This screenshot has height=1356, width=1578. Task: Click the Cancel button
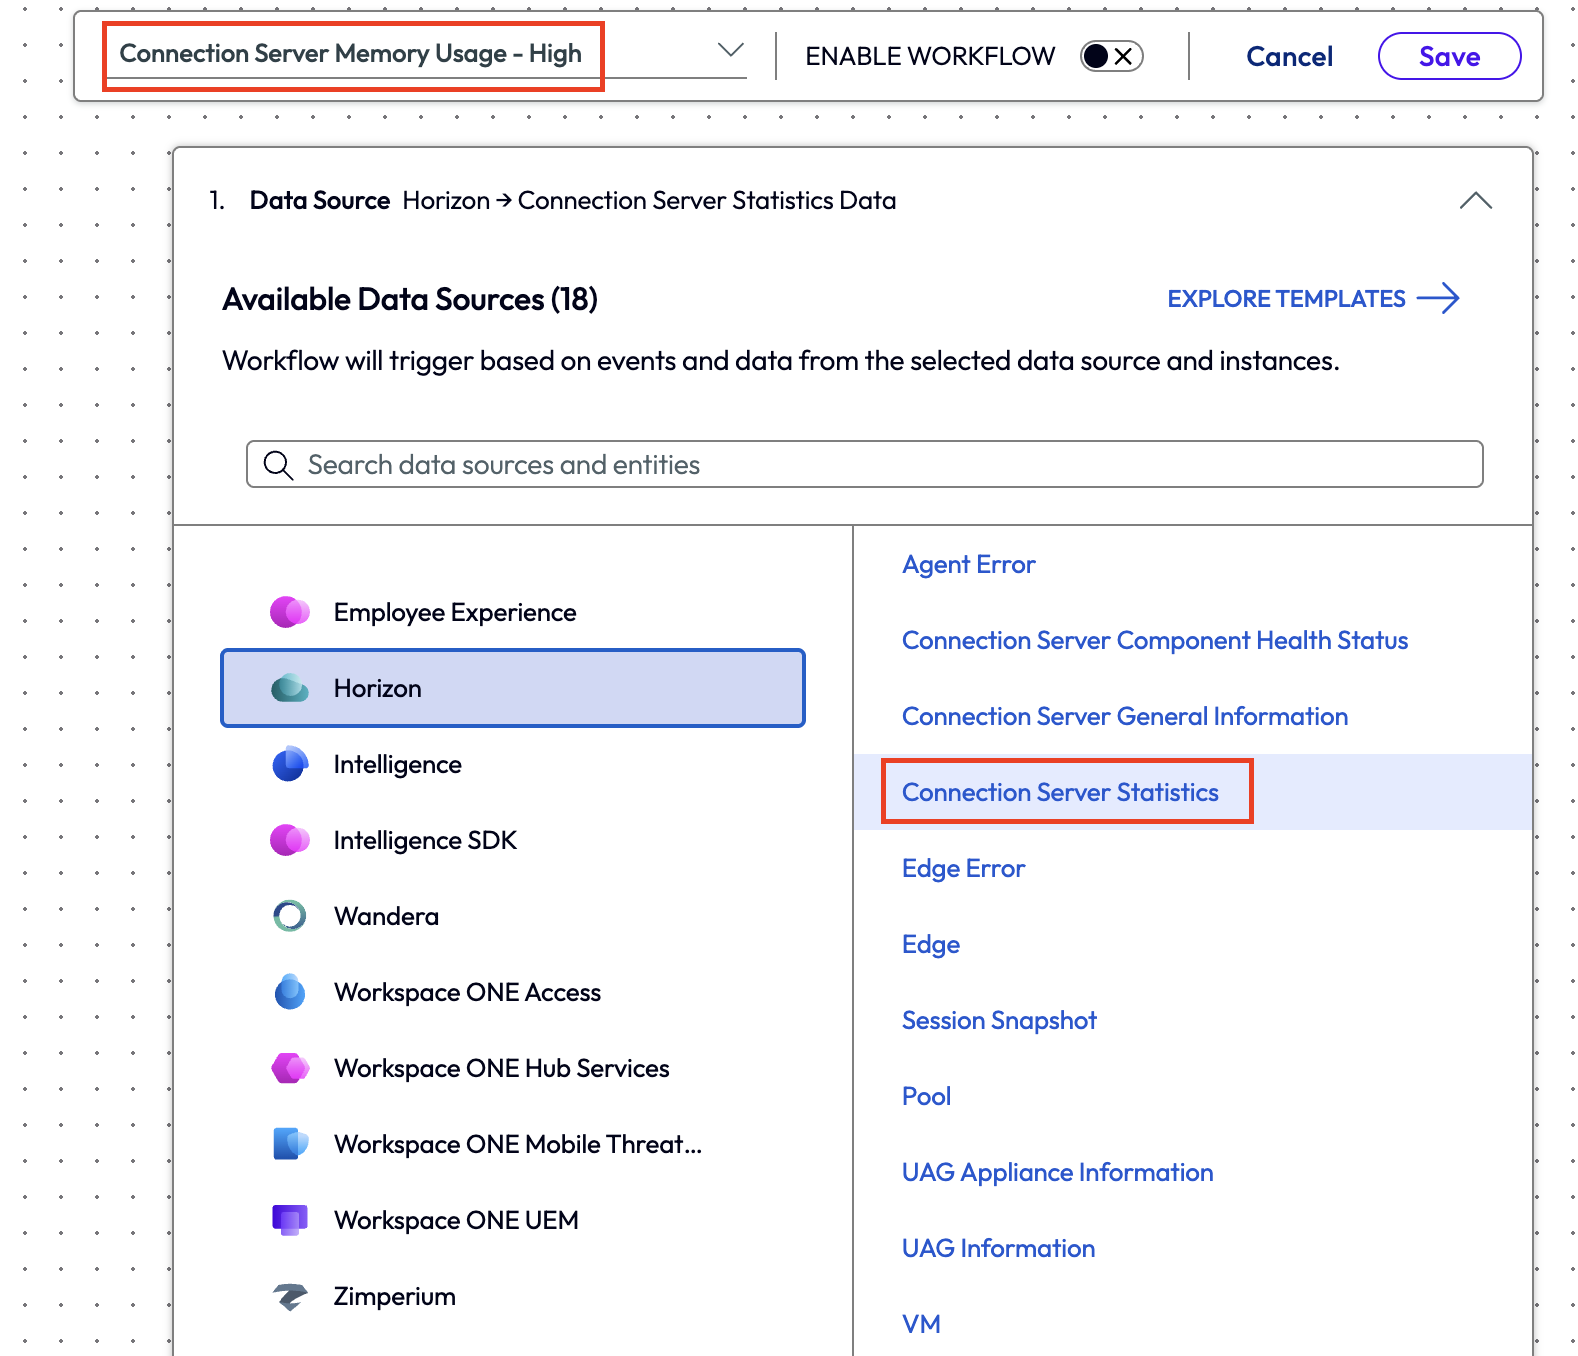coord(1289,57)
